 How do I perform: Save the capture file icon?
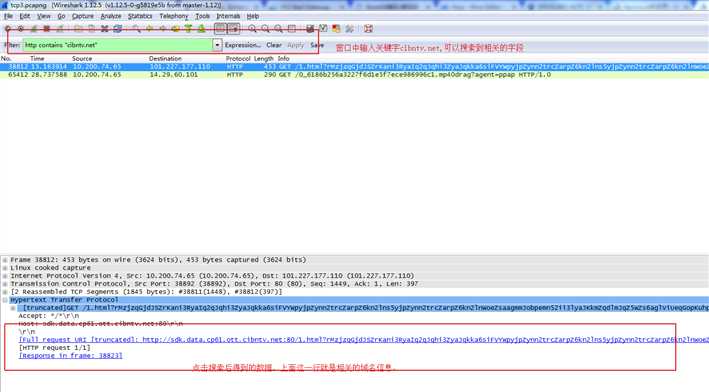tap(91, 28)
